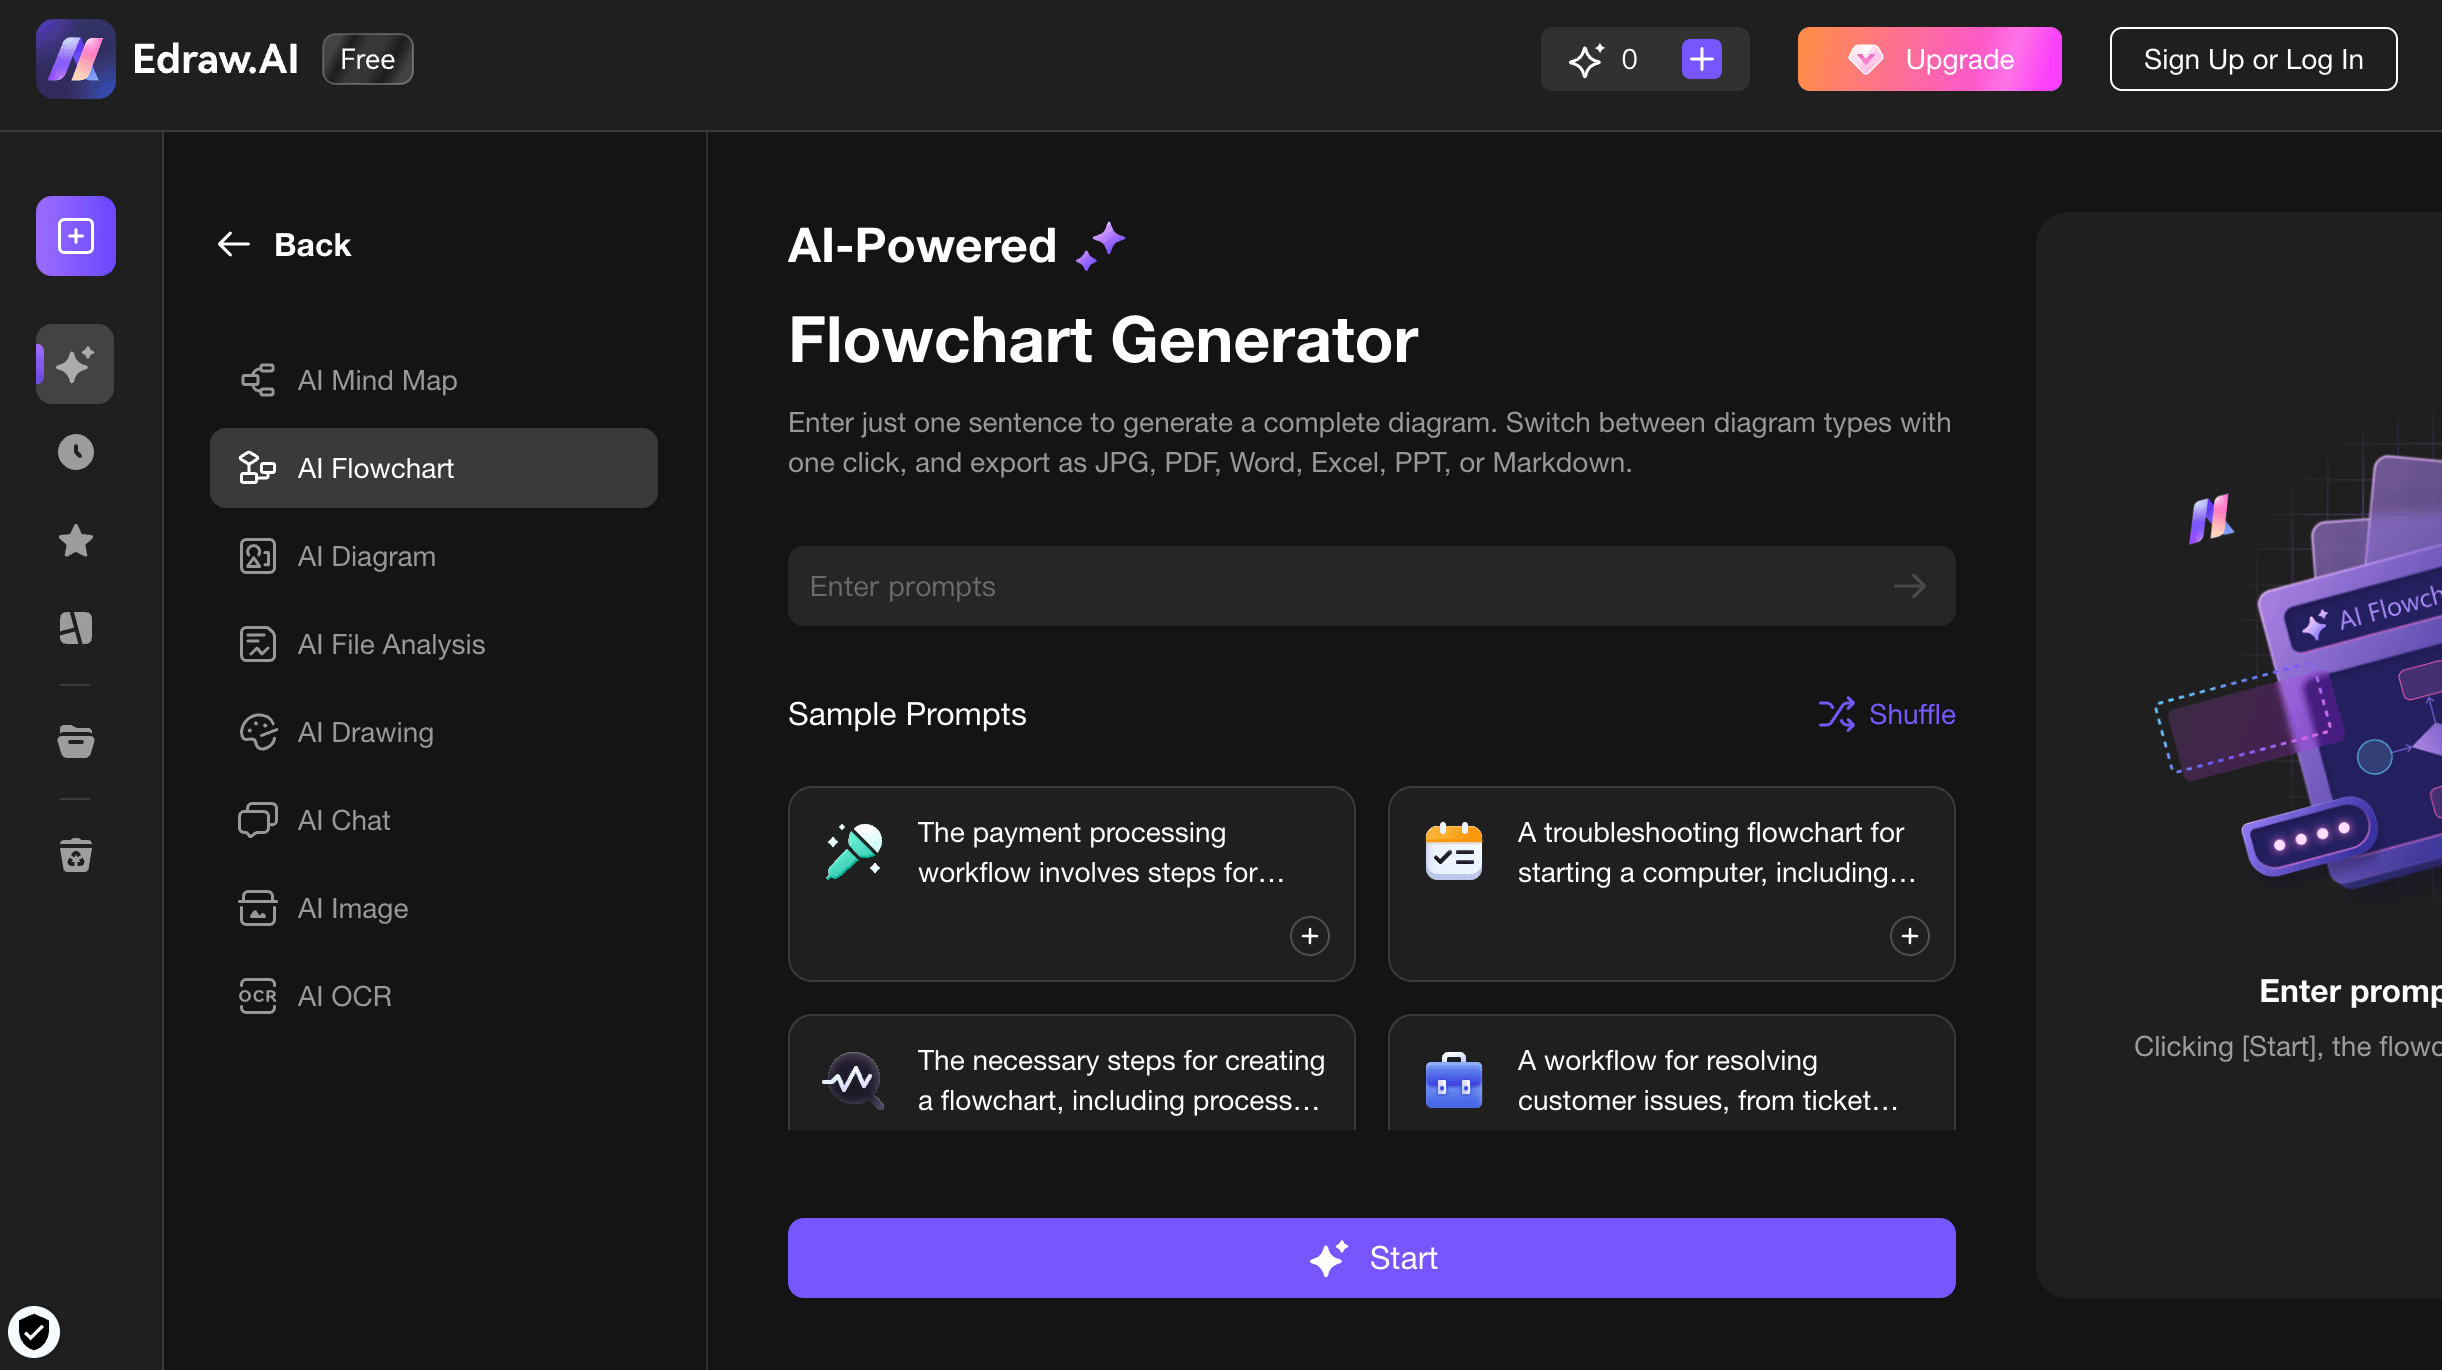Click the Enter prompts input field
The image size is (2442, 1370).
[x=1372, y=585]
